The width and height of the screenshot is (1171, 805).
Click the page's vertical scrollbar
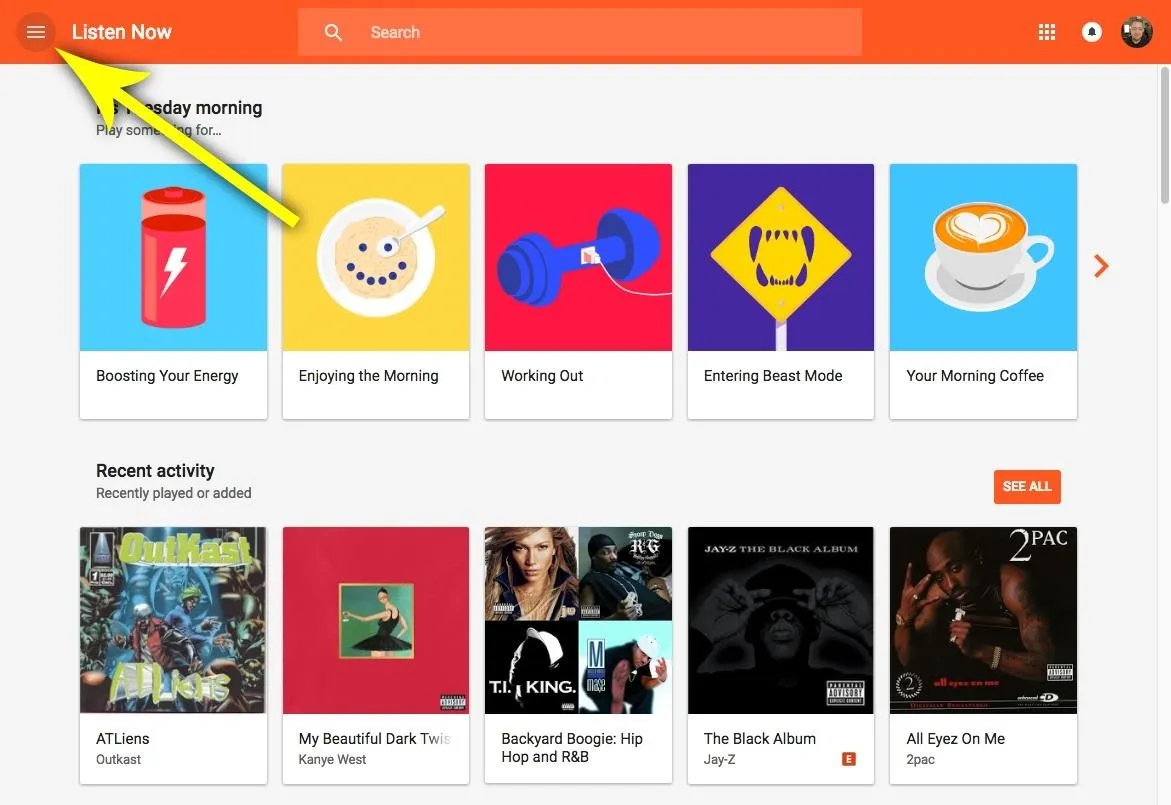[x=1164, y=134]
